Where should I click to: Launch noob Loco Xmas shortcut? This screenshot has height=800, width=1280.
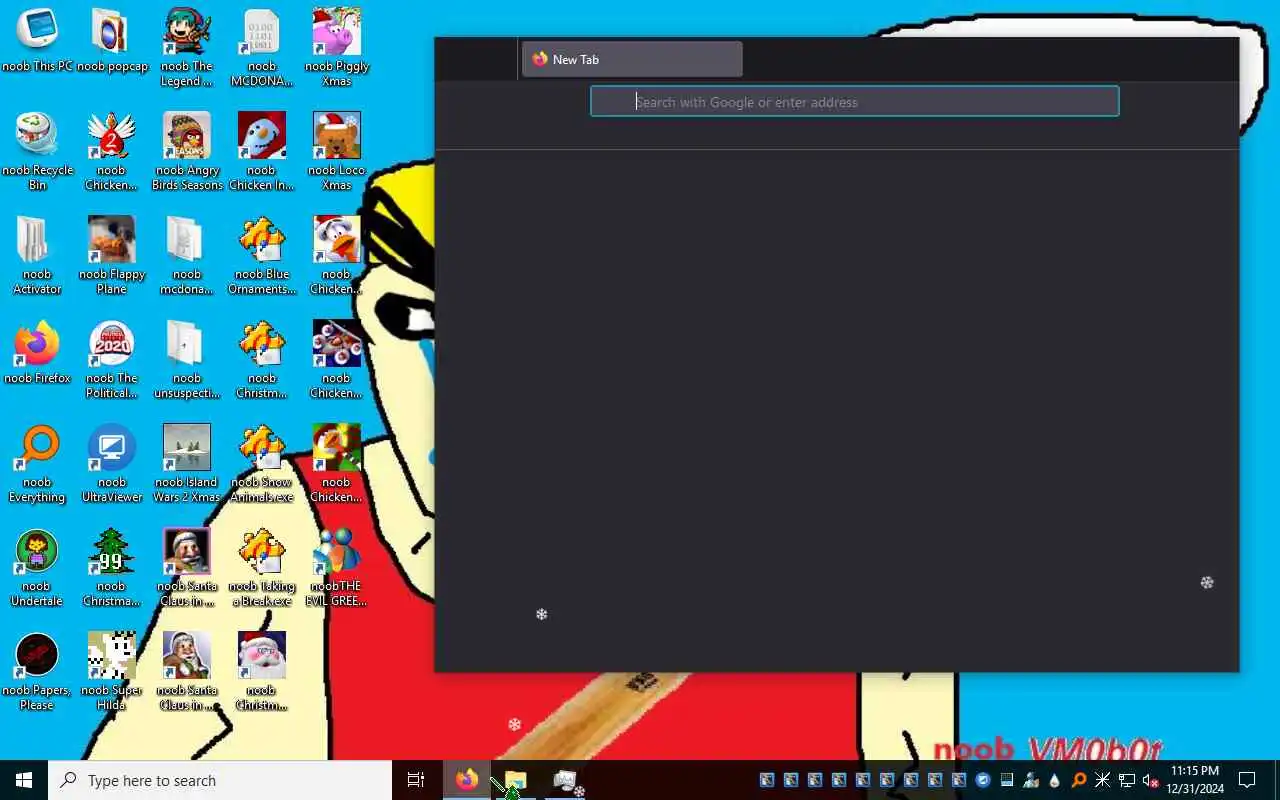[x=337, y=152]
